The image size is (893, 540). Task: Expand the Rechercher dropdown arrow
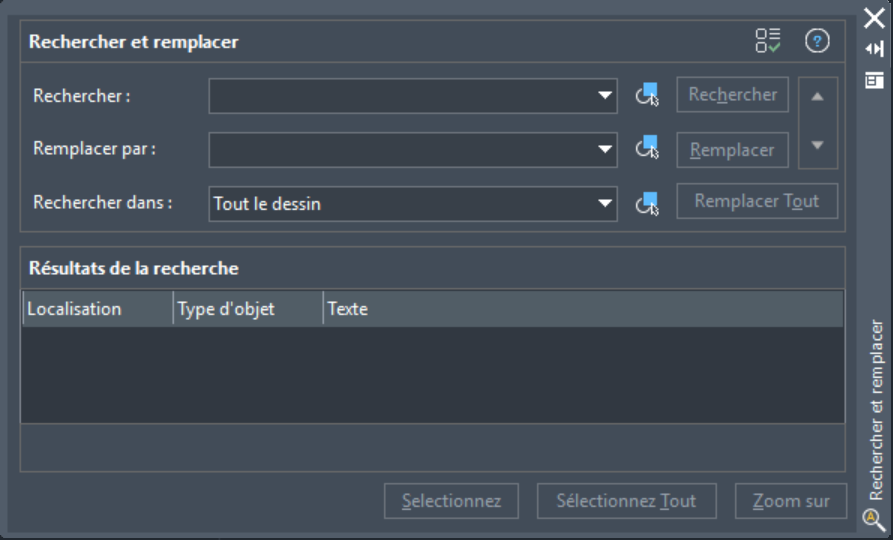[605, 96]
